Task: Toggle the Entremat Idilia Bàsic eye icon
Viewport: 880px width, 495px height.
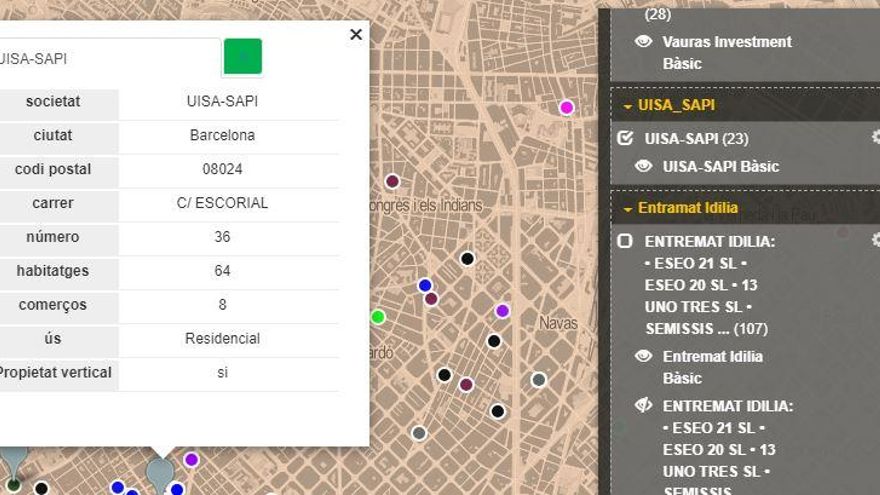Action: click(644, 356)
